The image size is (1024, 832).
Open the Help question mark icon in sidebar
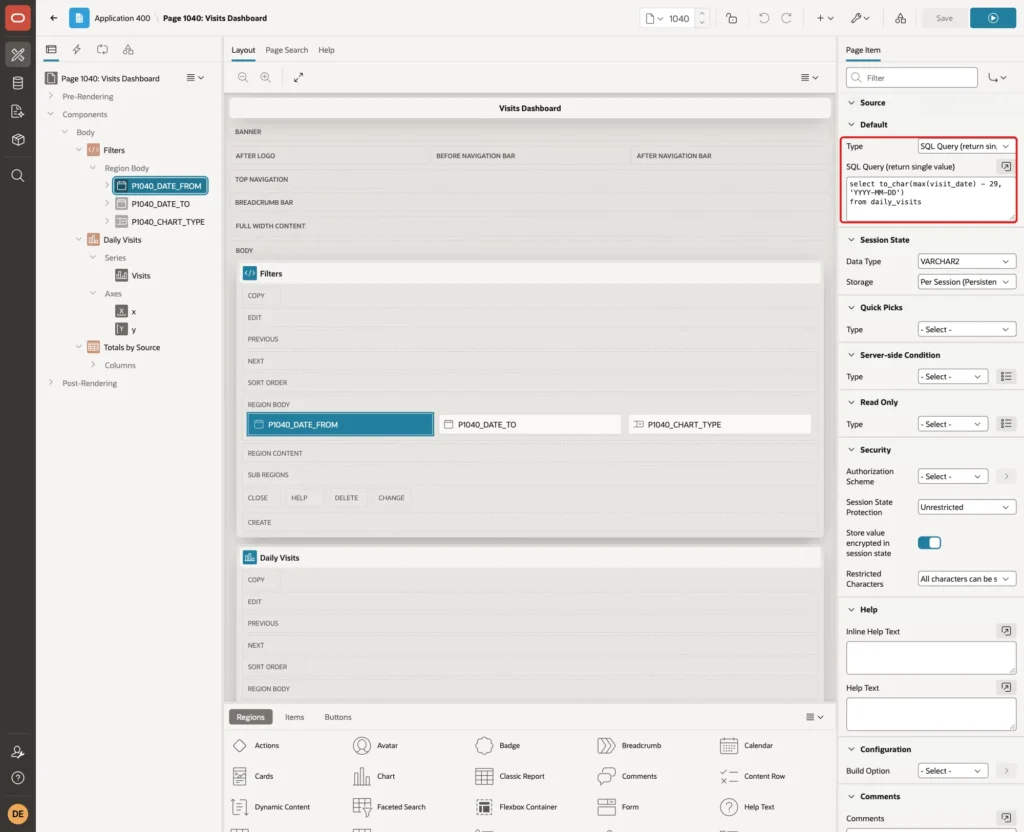[18, 778]
